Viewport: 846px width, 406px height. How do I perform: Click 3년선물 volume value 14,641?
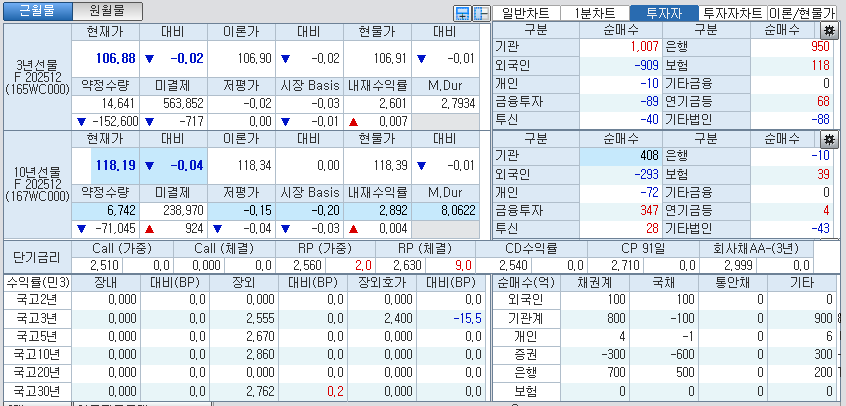tap(117, 104)
